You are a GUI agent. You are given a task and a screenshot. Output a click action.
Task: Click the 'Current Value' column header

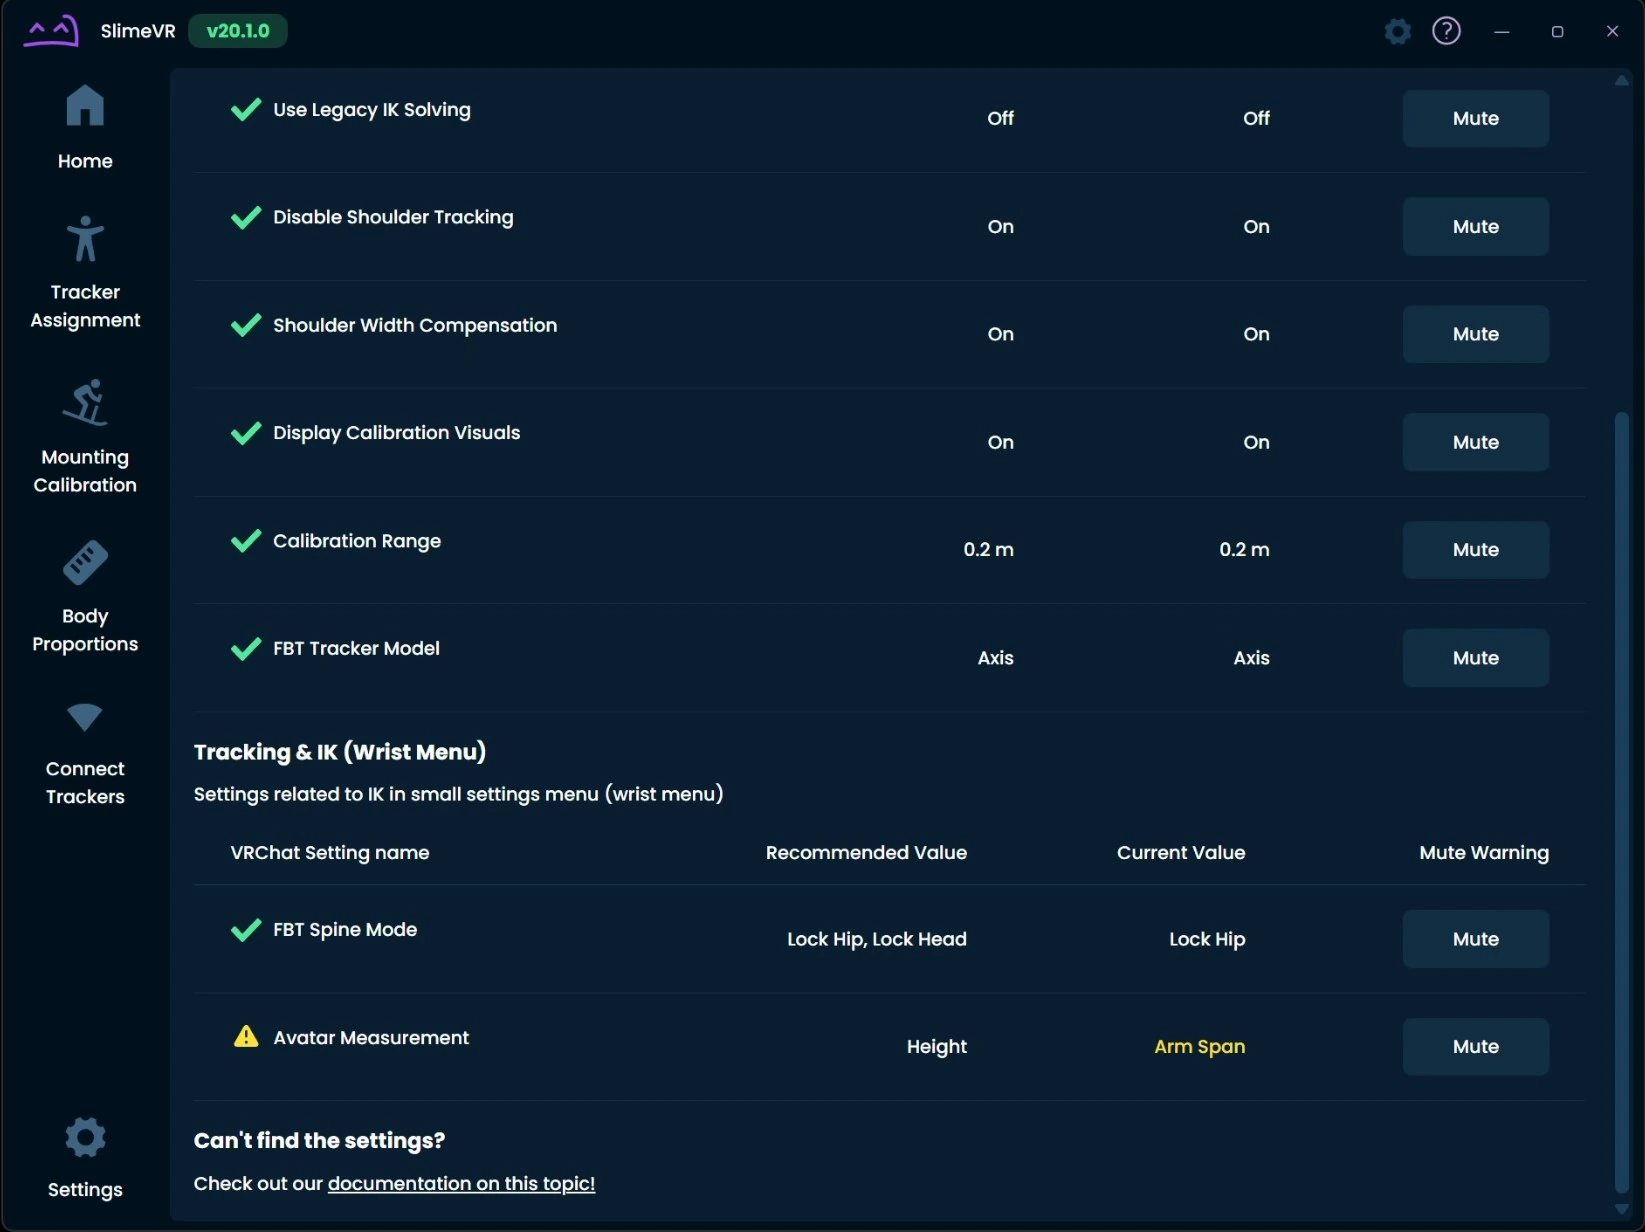1181,853
